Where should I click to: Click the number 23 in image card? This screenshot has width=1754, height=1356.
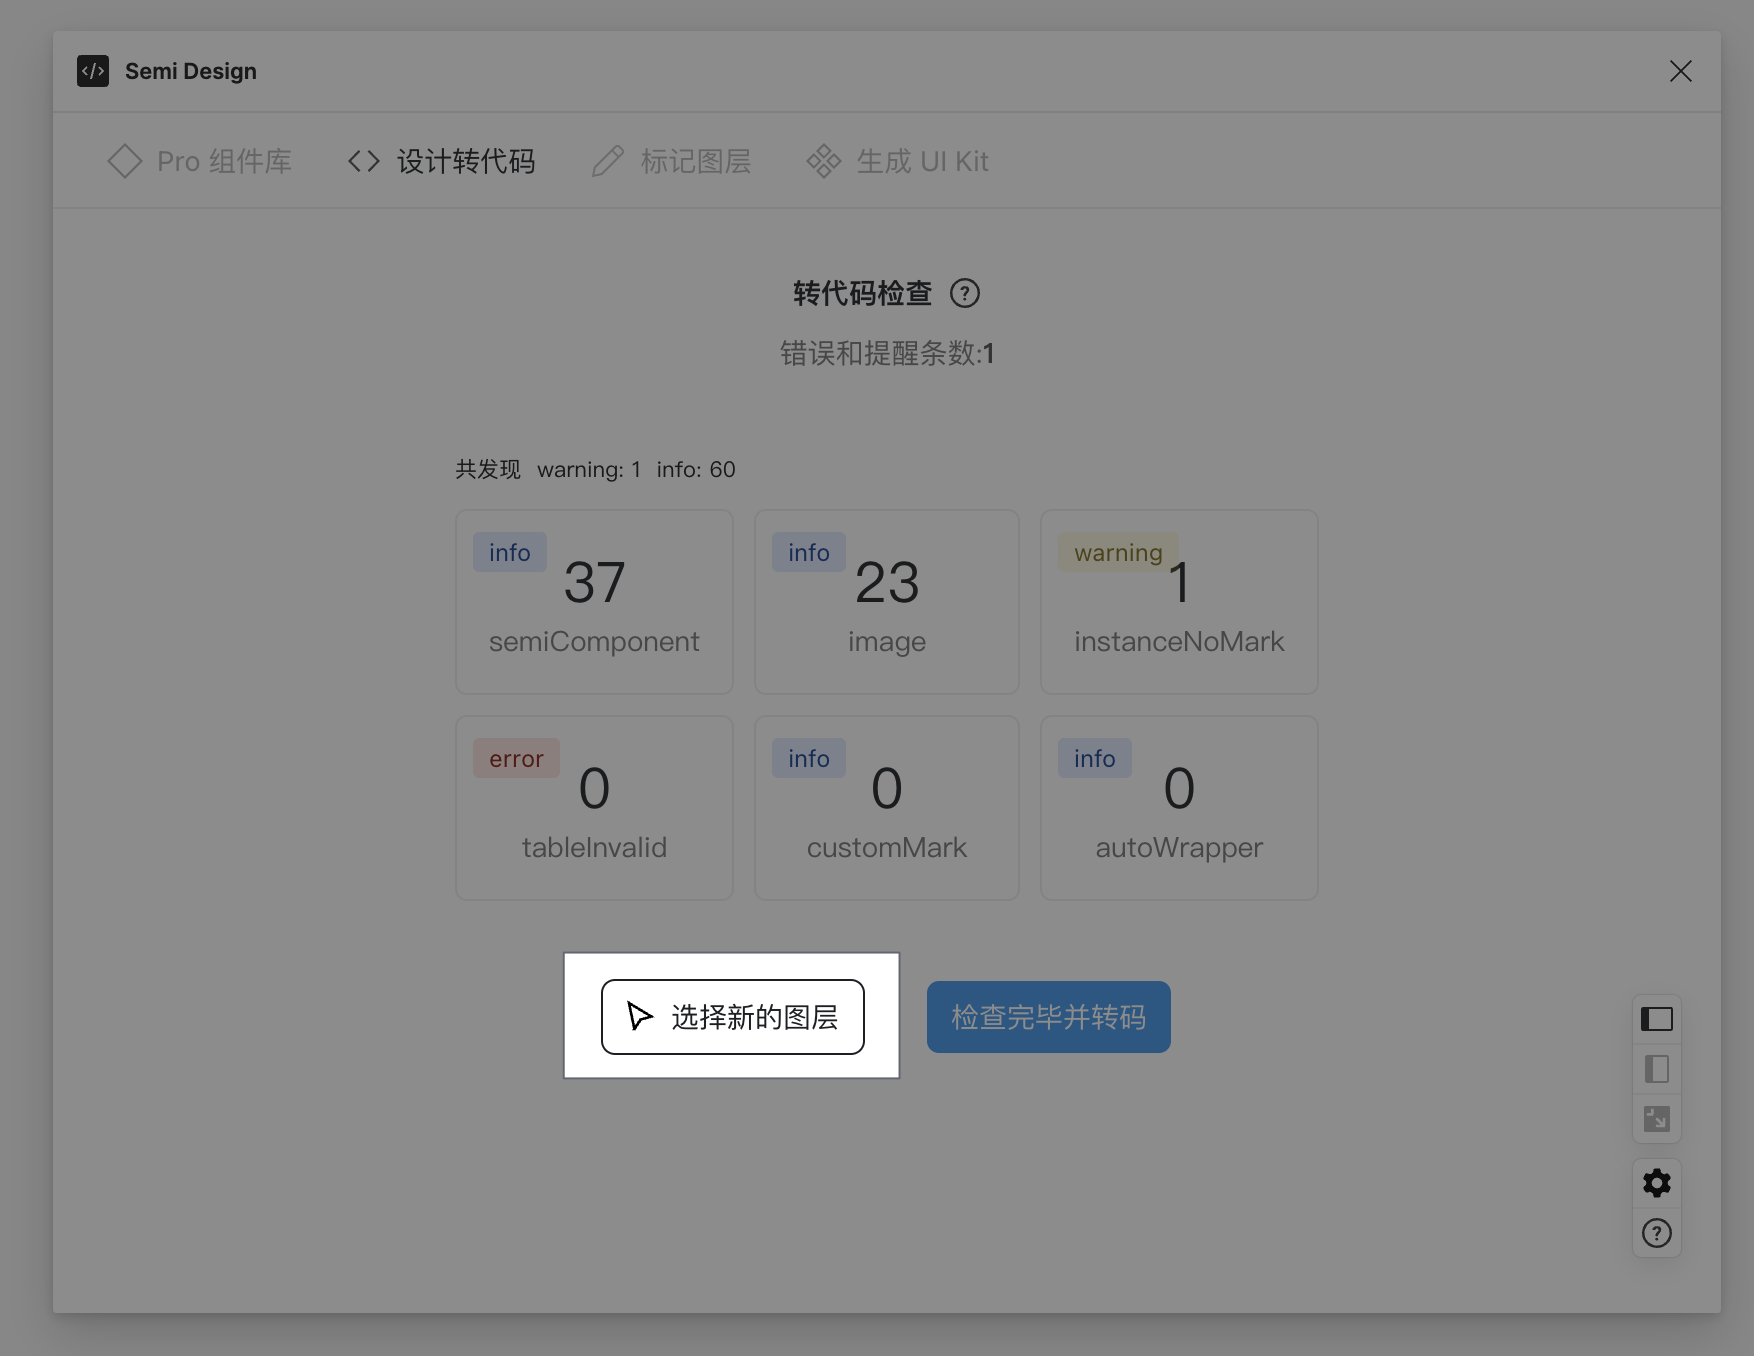pos(887,582)
